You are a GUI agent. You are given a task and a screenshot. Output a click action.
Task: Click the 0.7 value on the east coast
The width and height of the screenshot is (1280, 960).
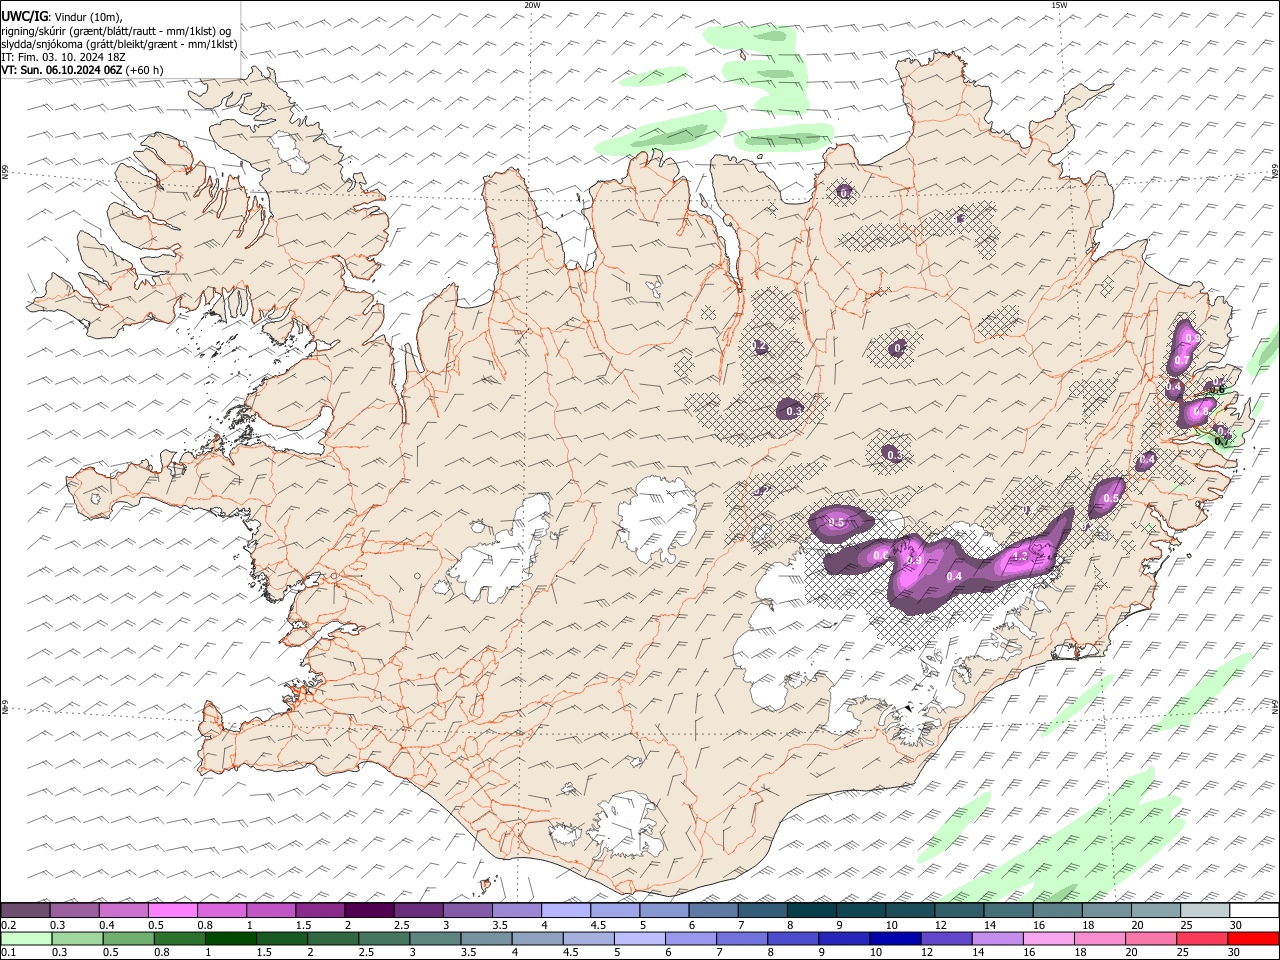point(1182,360)
